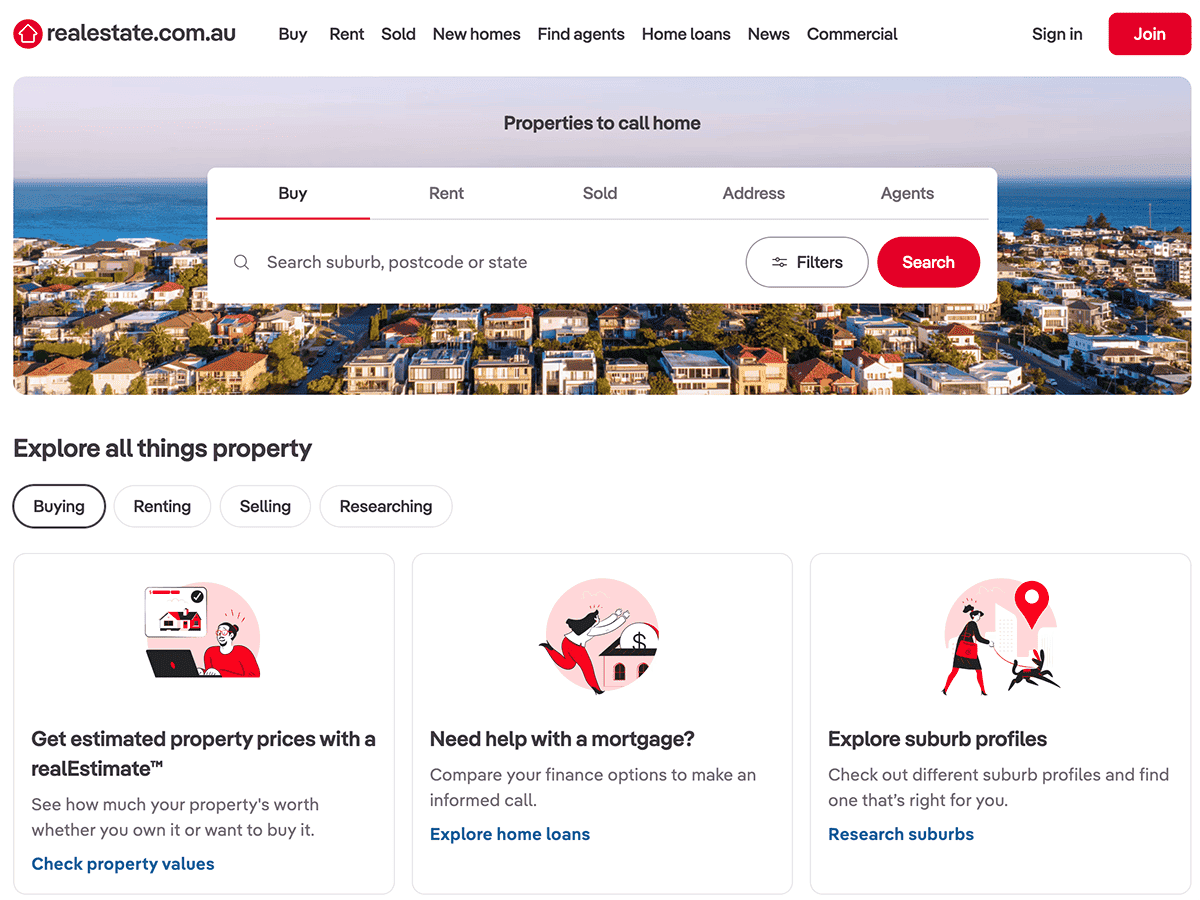This screenshot has width=1200, height=900.
Task: Open Home loans in top navigation
Action: [686, 34]
